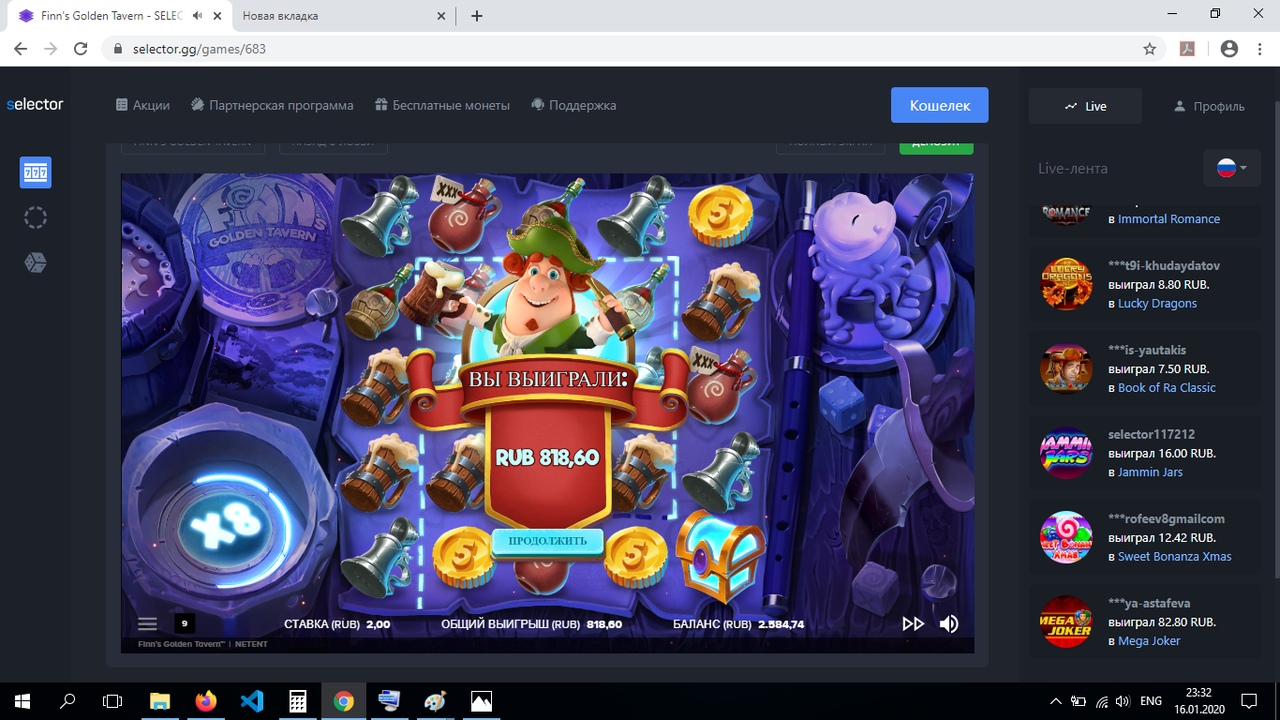Click the dashed circle sidebar icon
The width and height of the screenshot is (1280, 720).
pyautogui.click(x=36, y=218)
